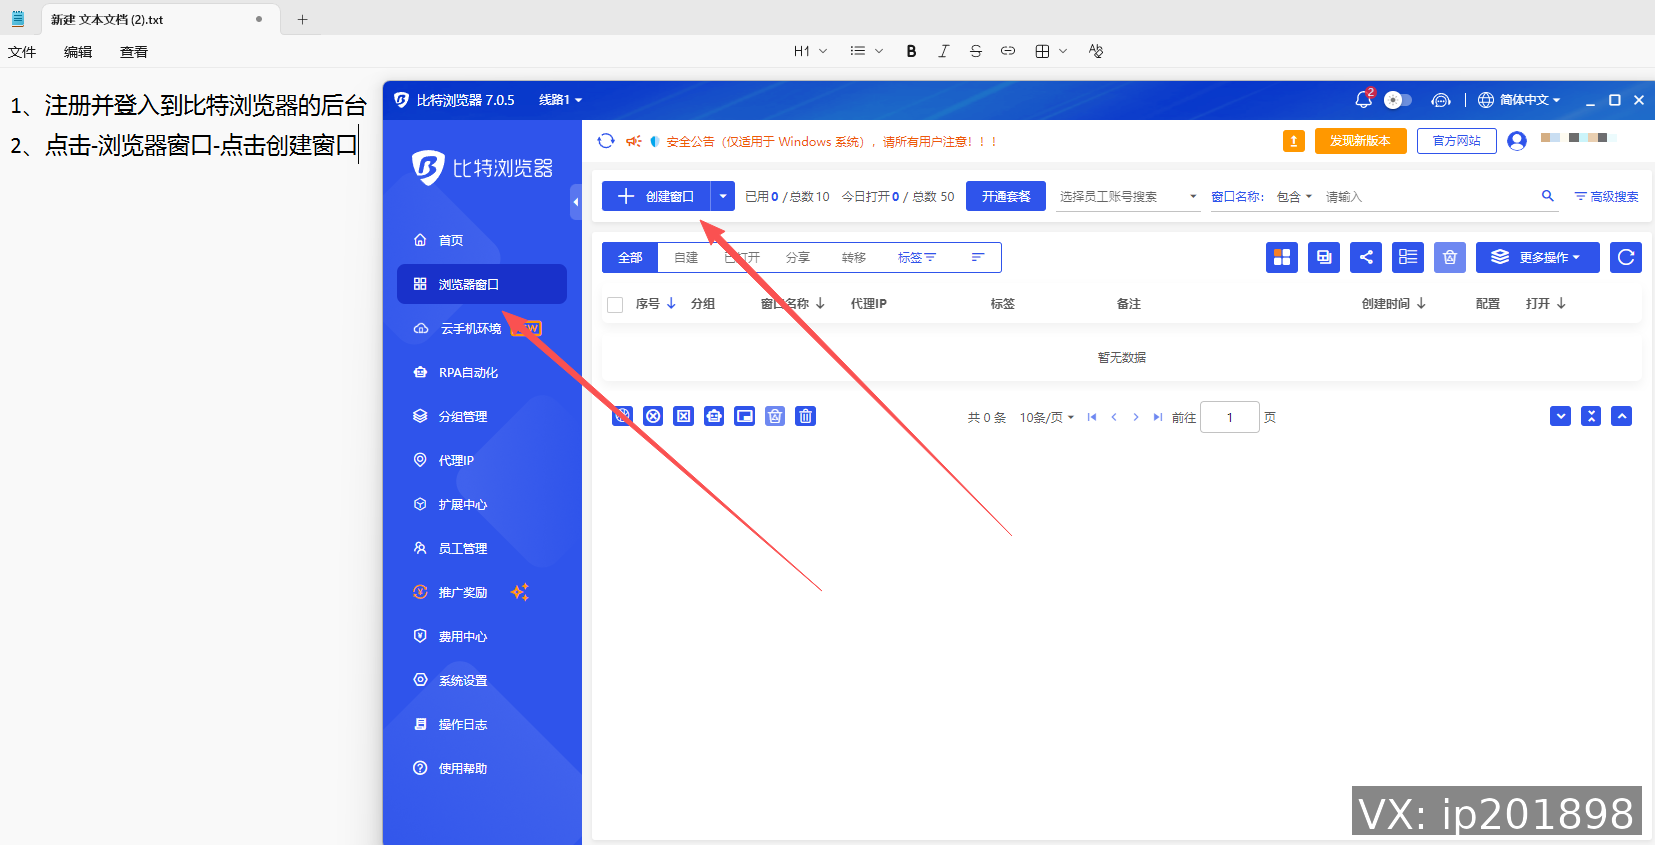
Task: Click the 创建窗口 button
Action: [x=656, y=196]
